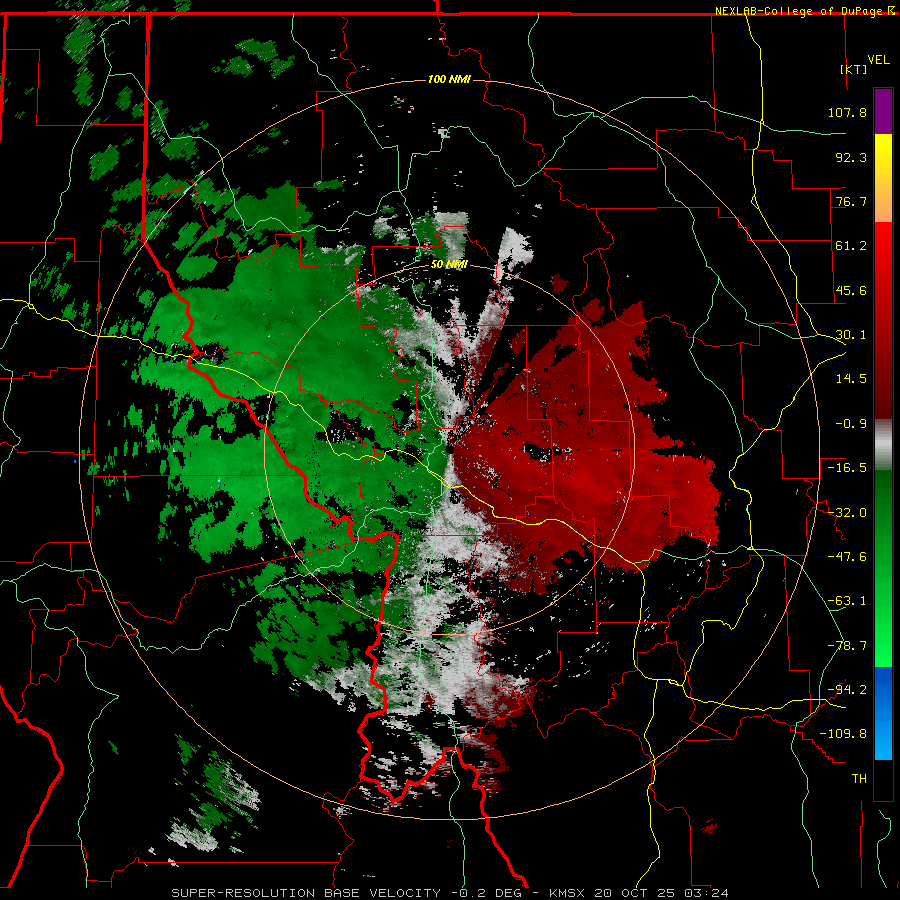
Task: Pick the gray near-zero segment of color bar
Action: tap(883, 445)
